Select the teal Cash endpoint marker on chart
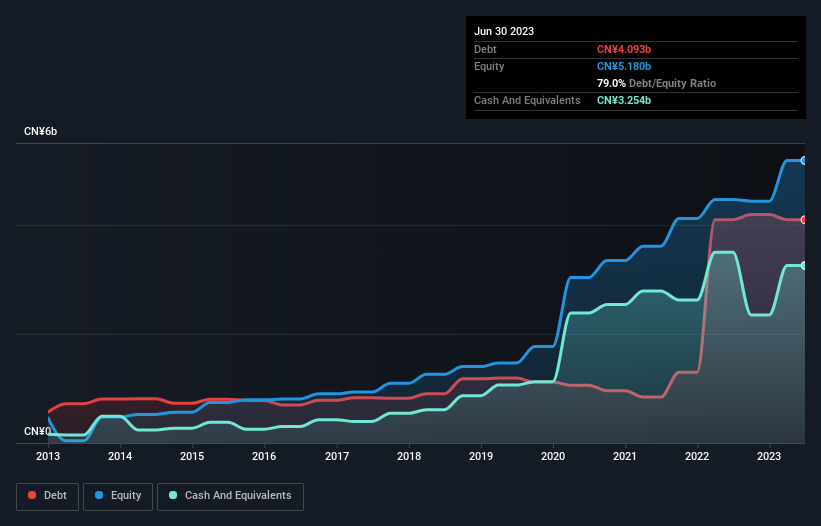The height and width of the screenshot is (526, 821). [803, 265]
